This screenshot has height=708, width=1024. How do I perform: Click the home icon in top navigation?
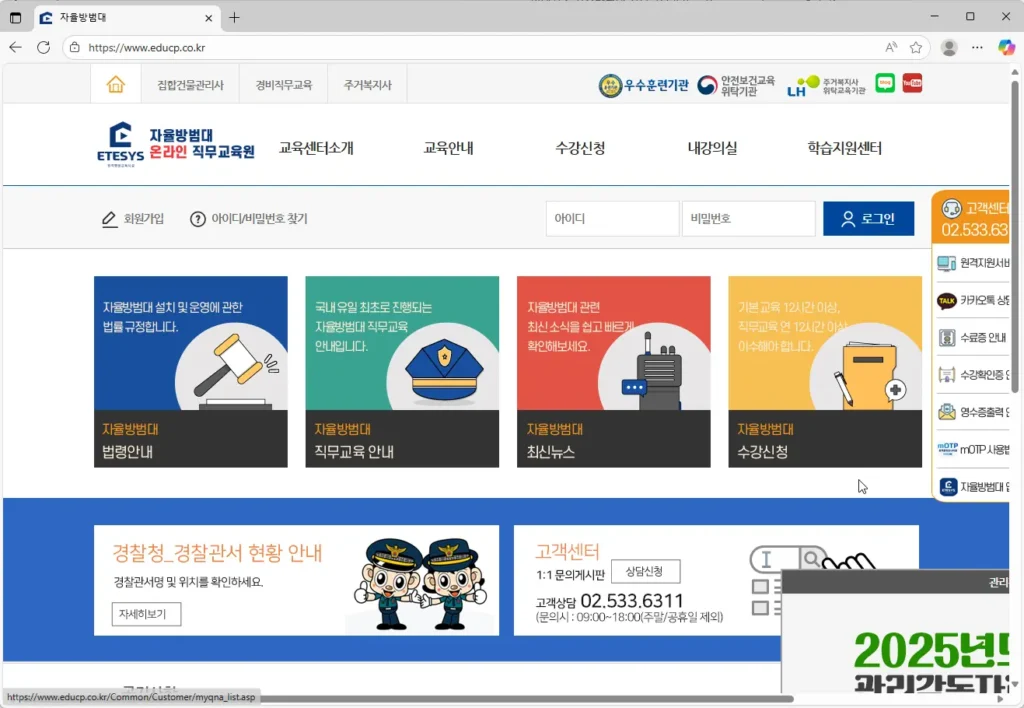[116, 85]
